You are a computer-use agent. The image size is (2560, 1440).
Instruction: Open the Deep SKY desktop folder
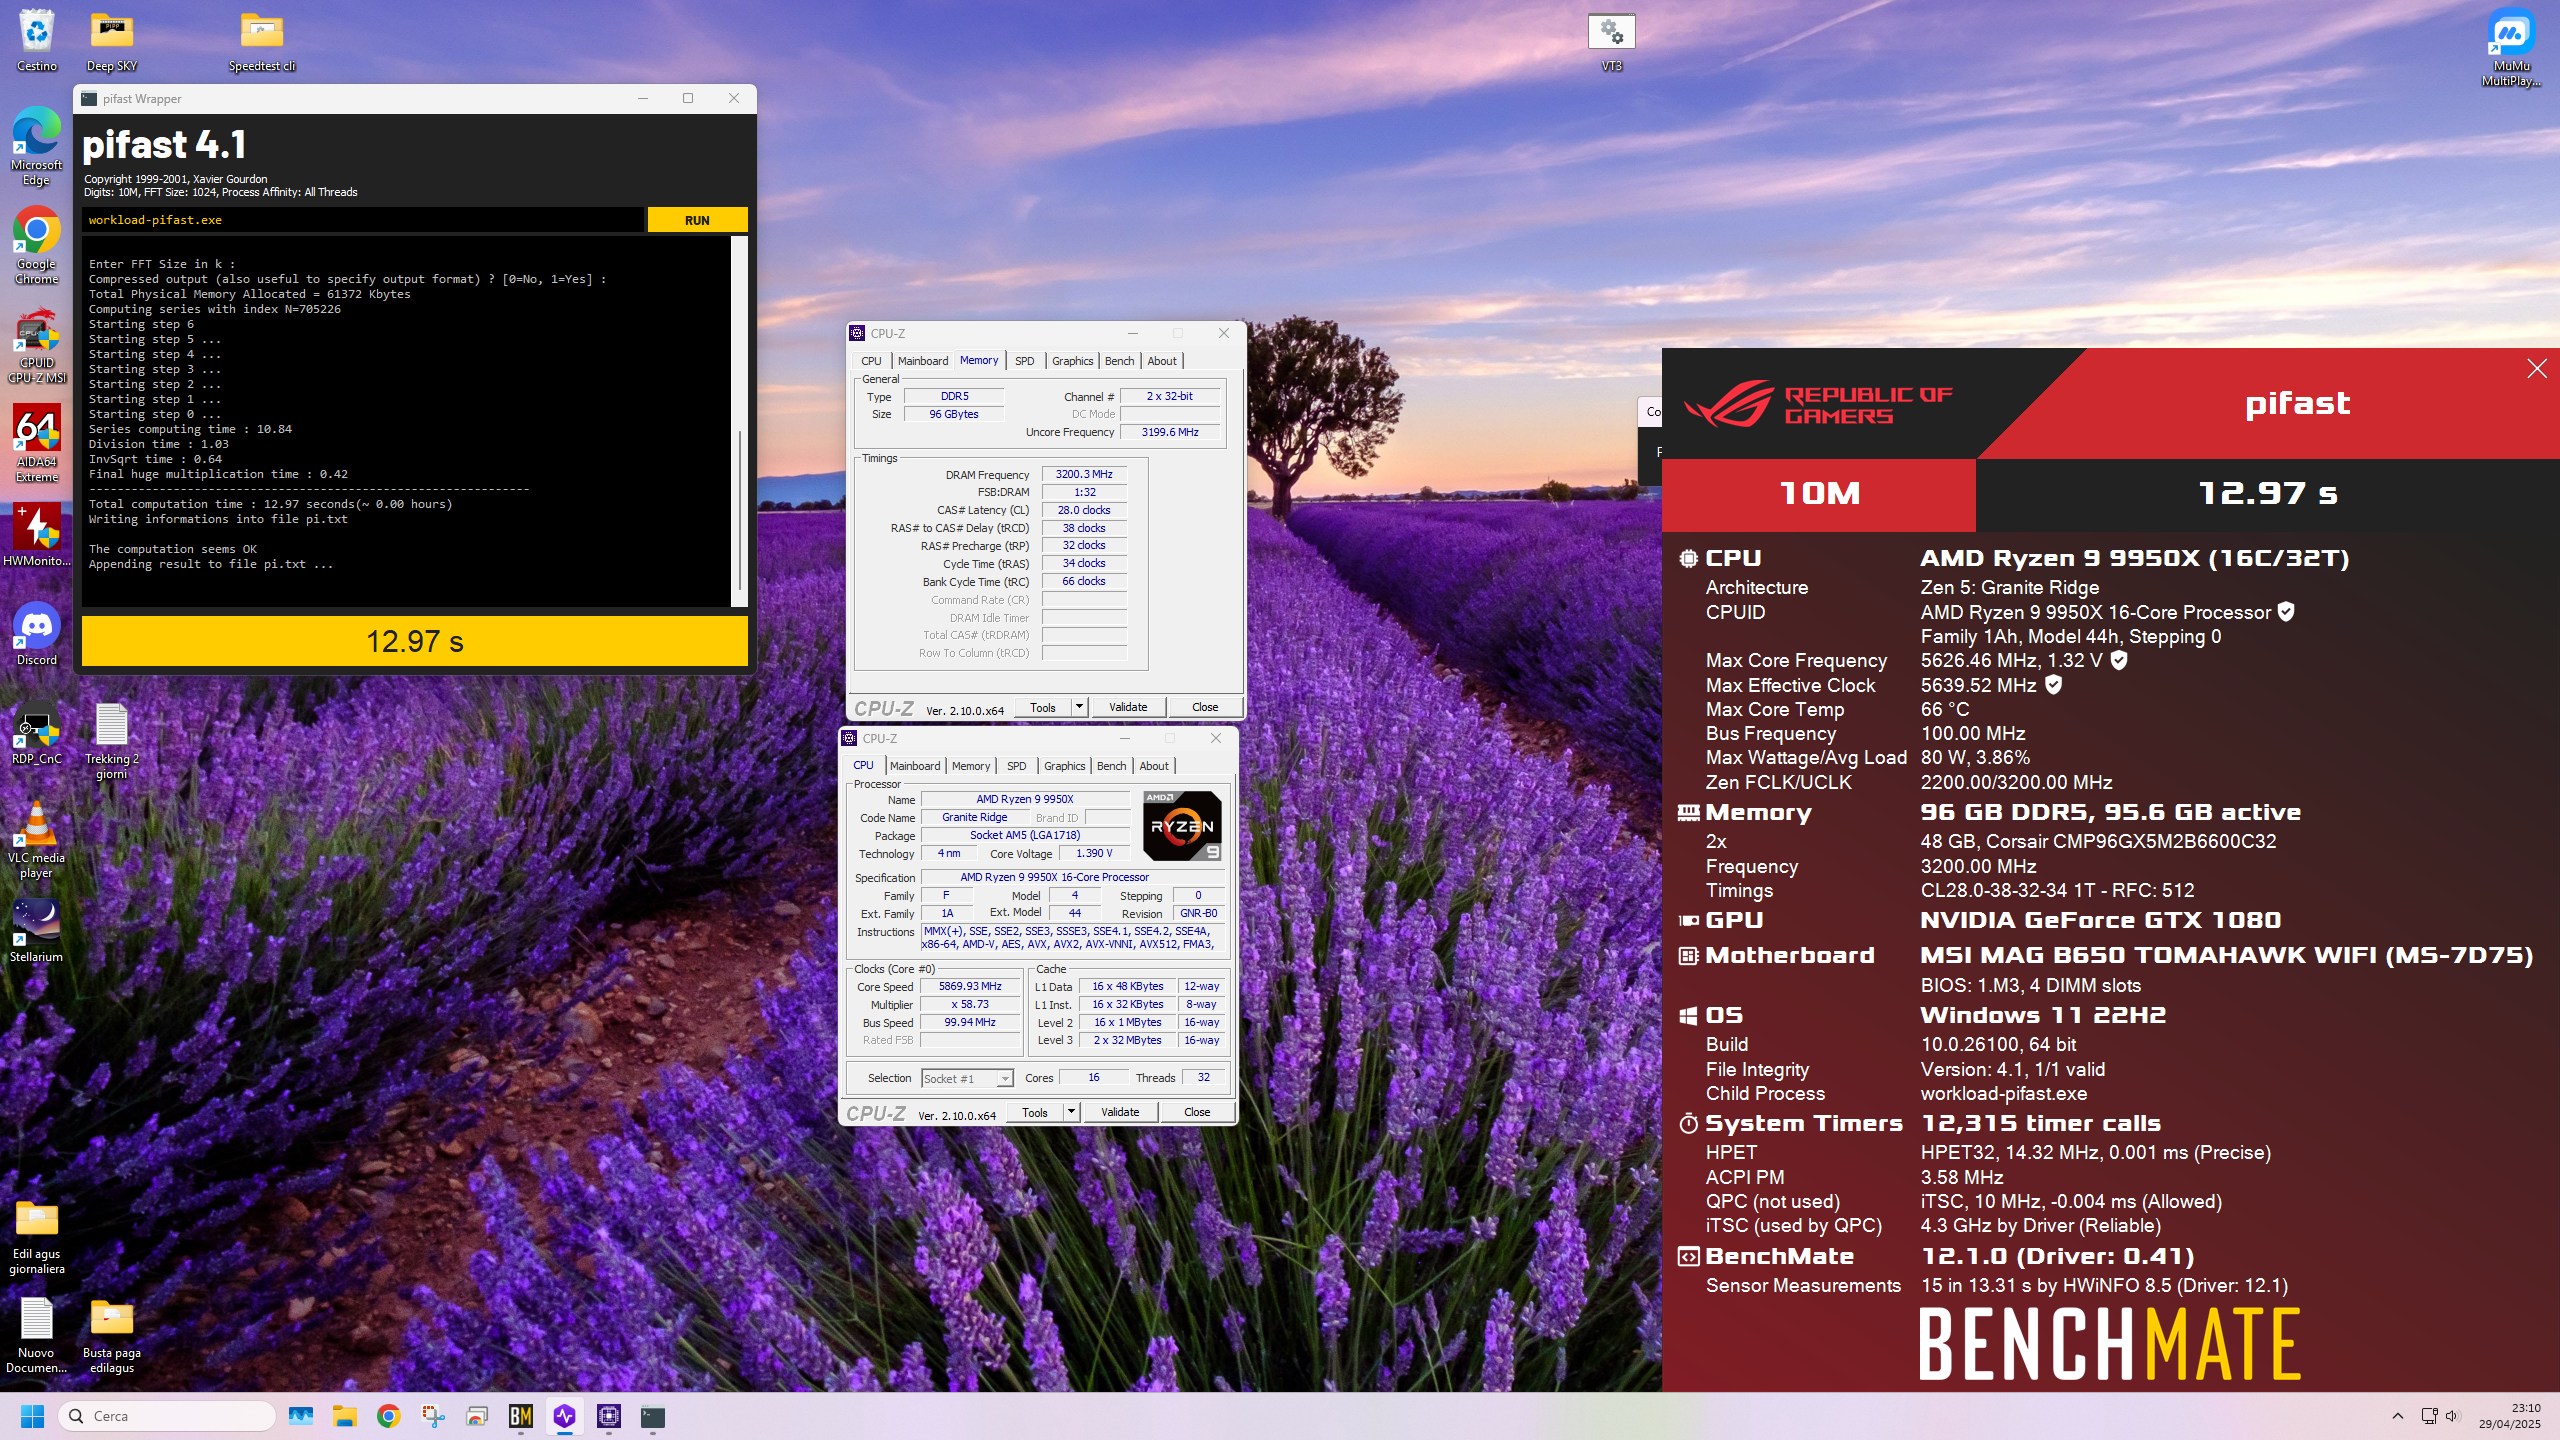pyautogui.click(x=112, y=40)
